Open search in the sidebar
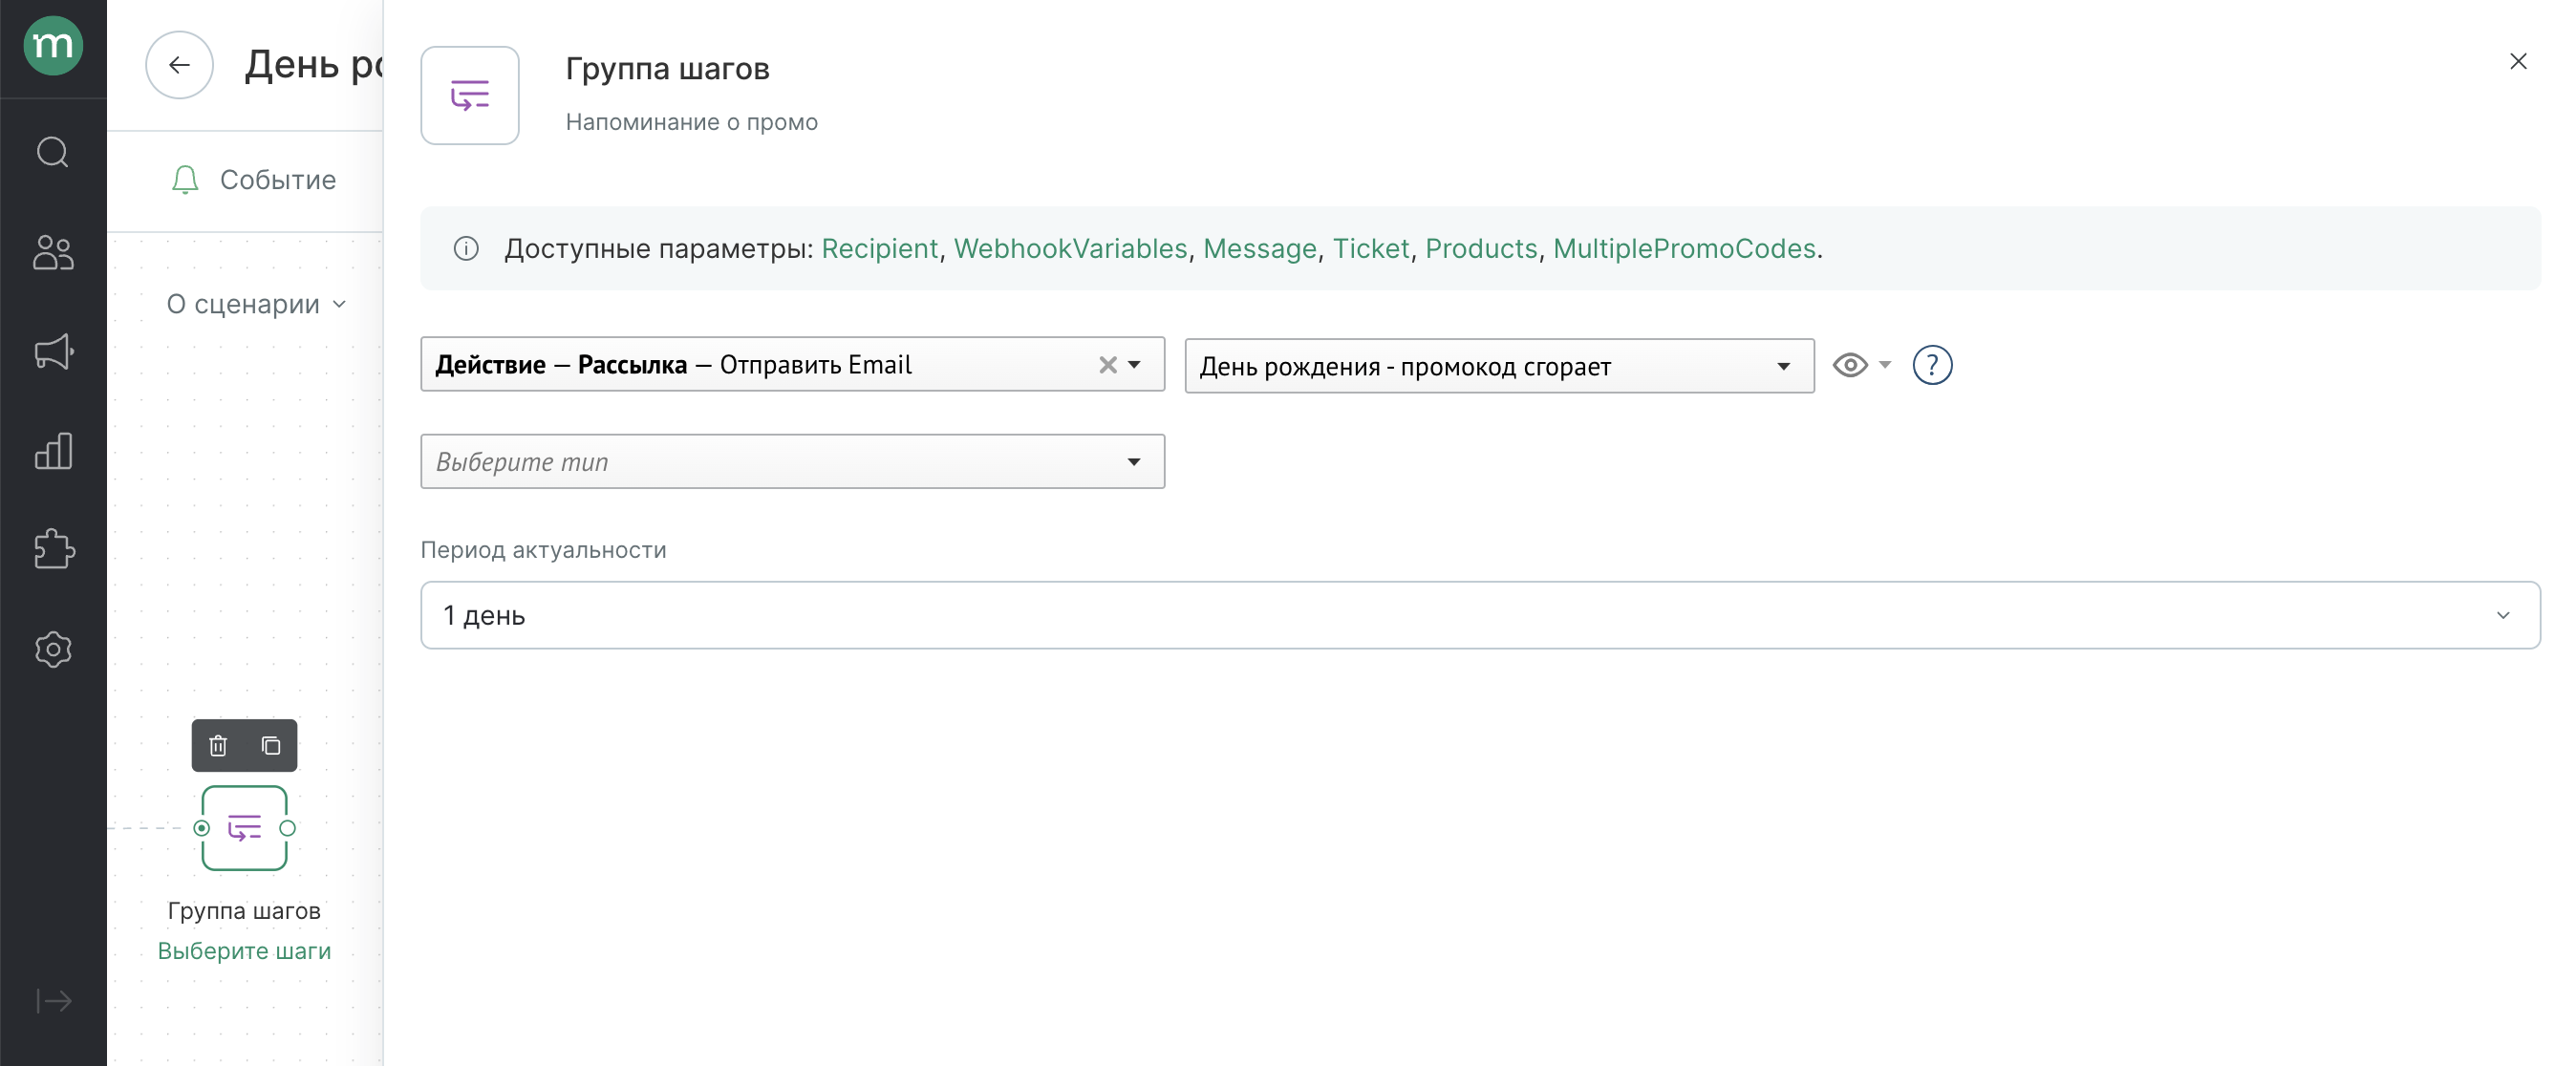The height and width of the screenshot is (1066, 2576). pyautogui.click(x=53, y=152)
